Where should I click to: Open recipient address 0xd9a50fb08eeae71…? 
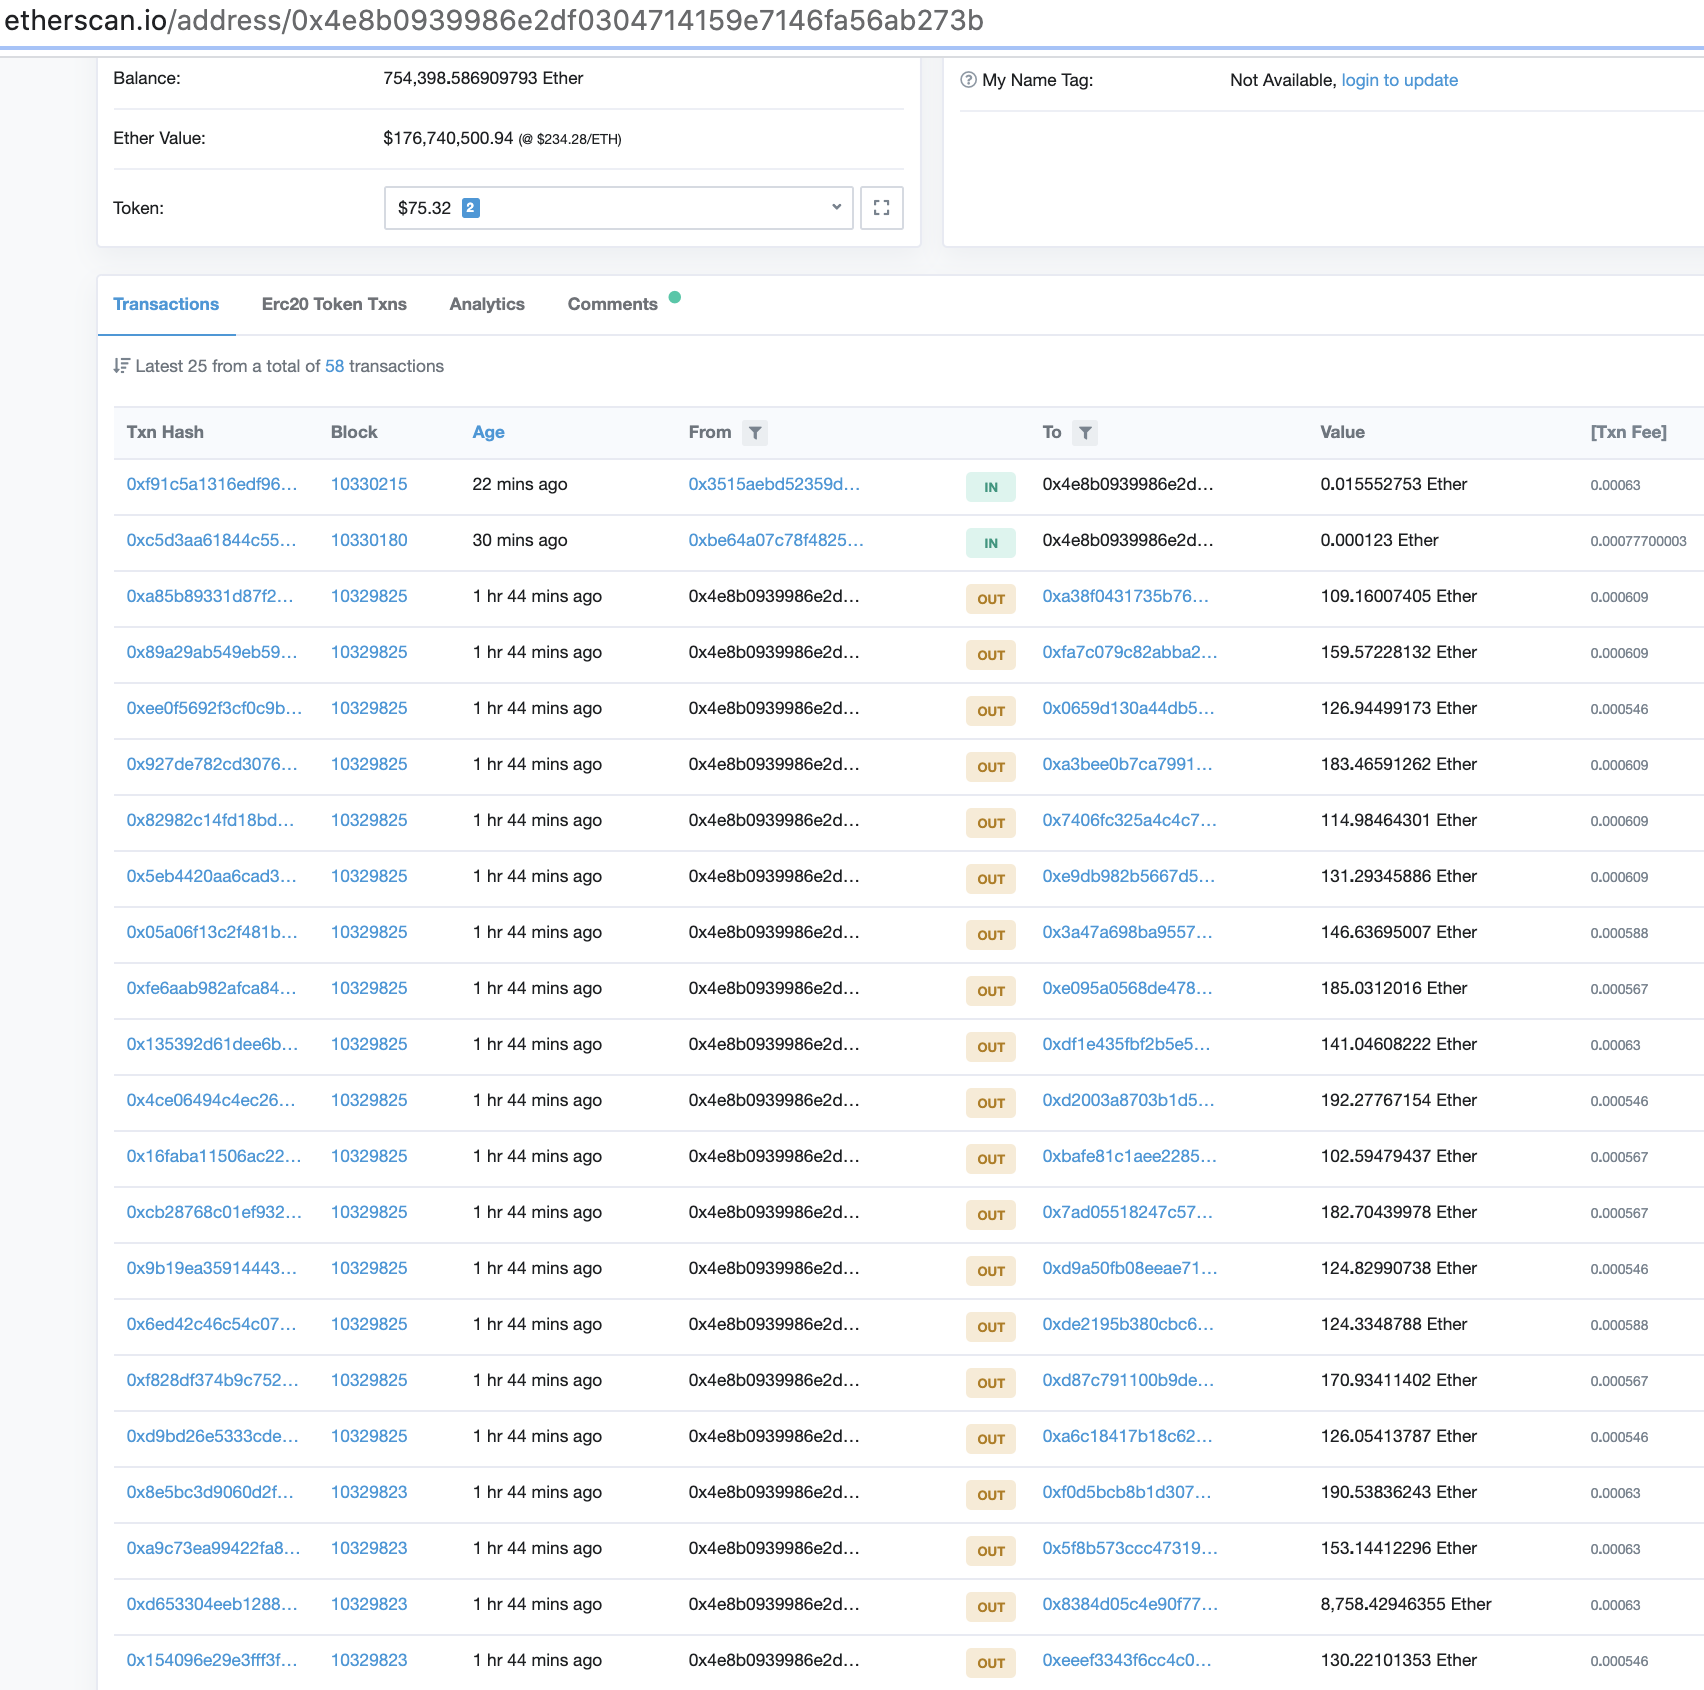click(x=1130, y=1268)
